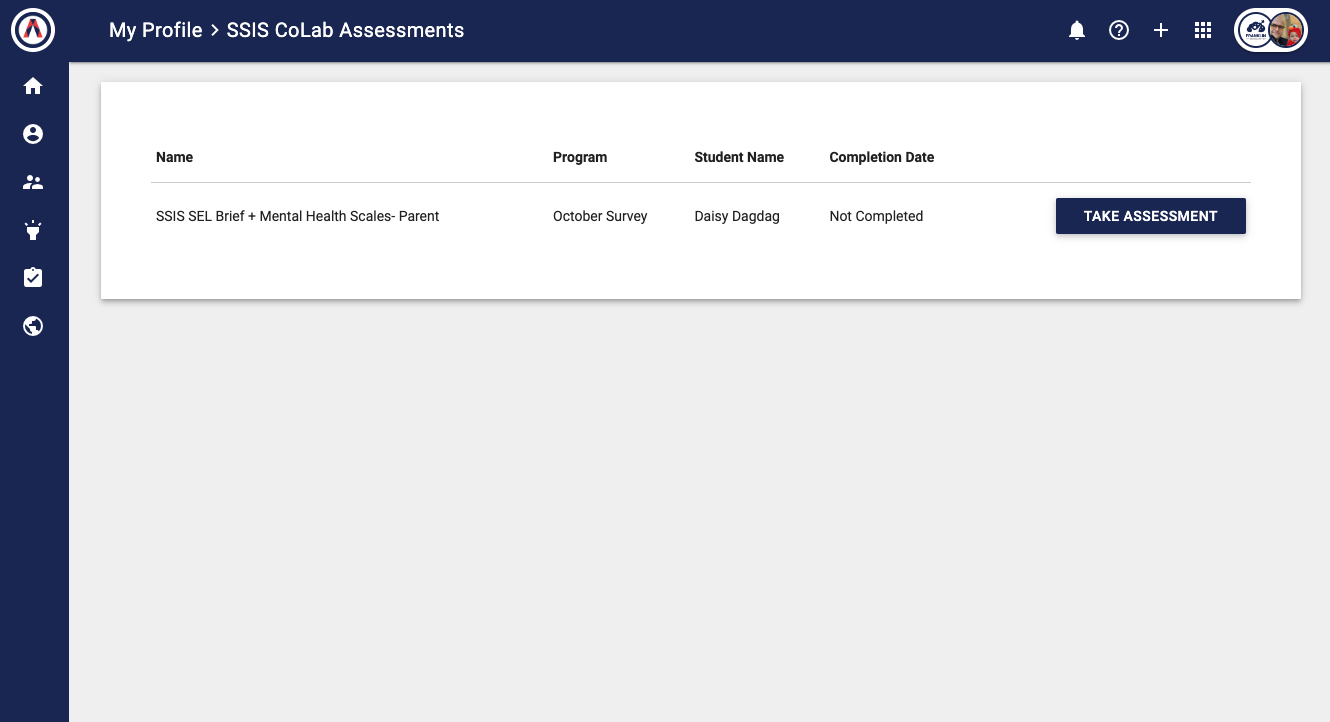Open the people group icon in the sidebar
This screenshot has height=722, width=1330.
33,182
